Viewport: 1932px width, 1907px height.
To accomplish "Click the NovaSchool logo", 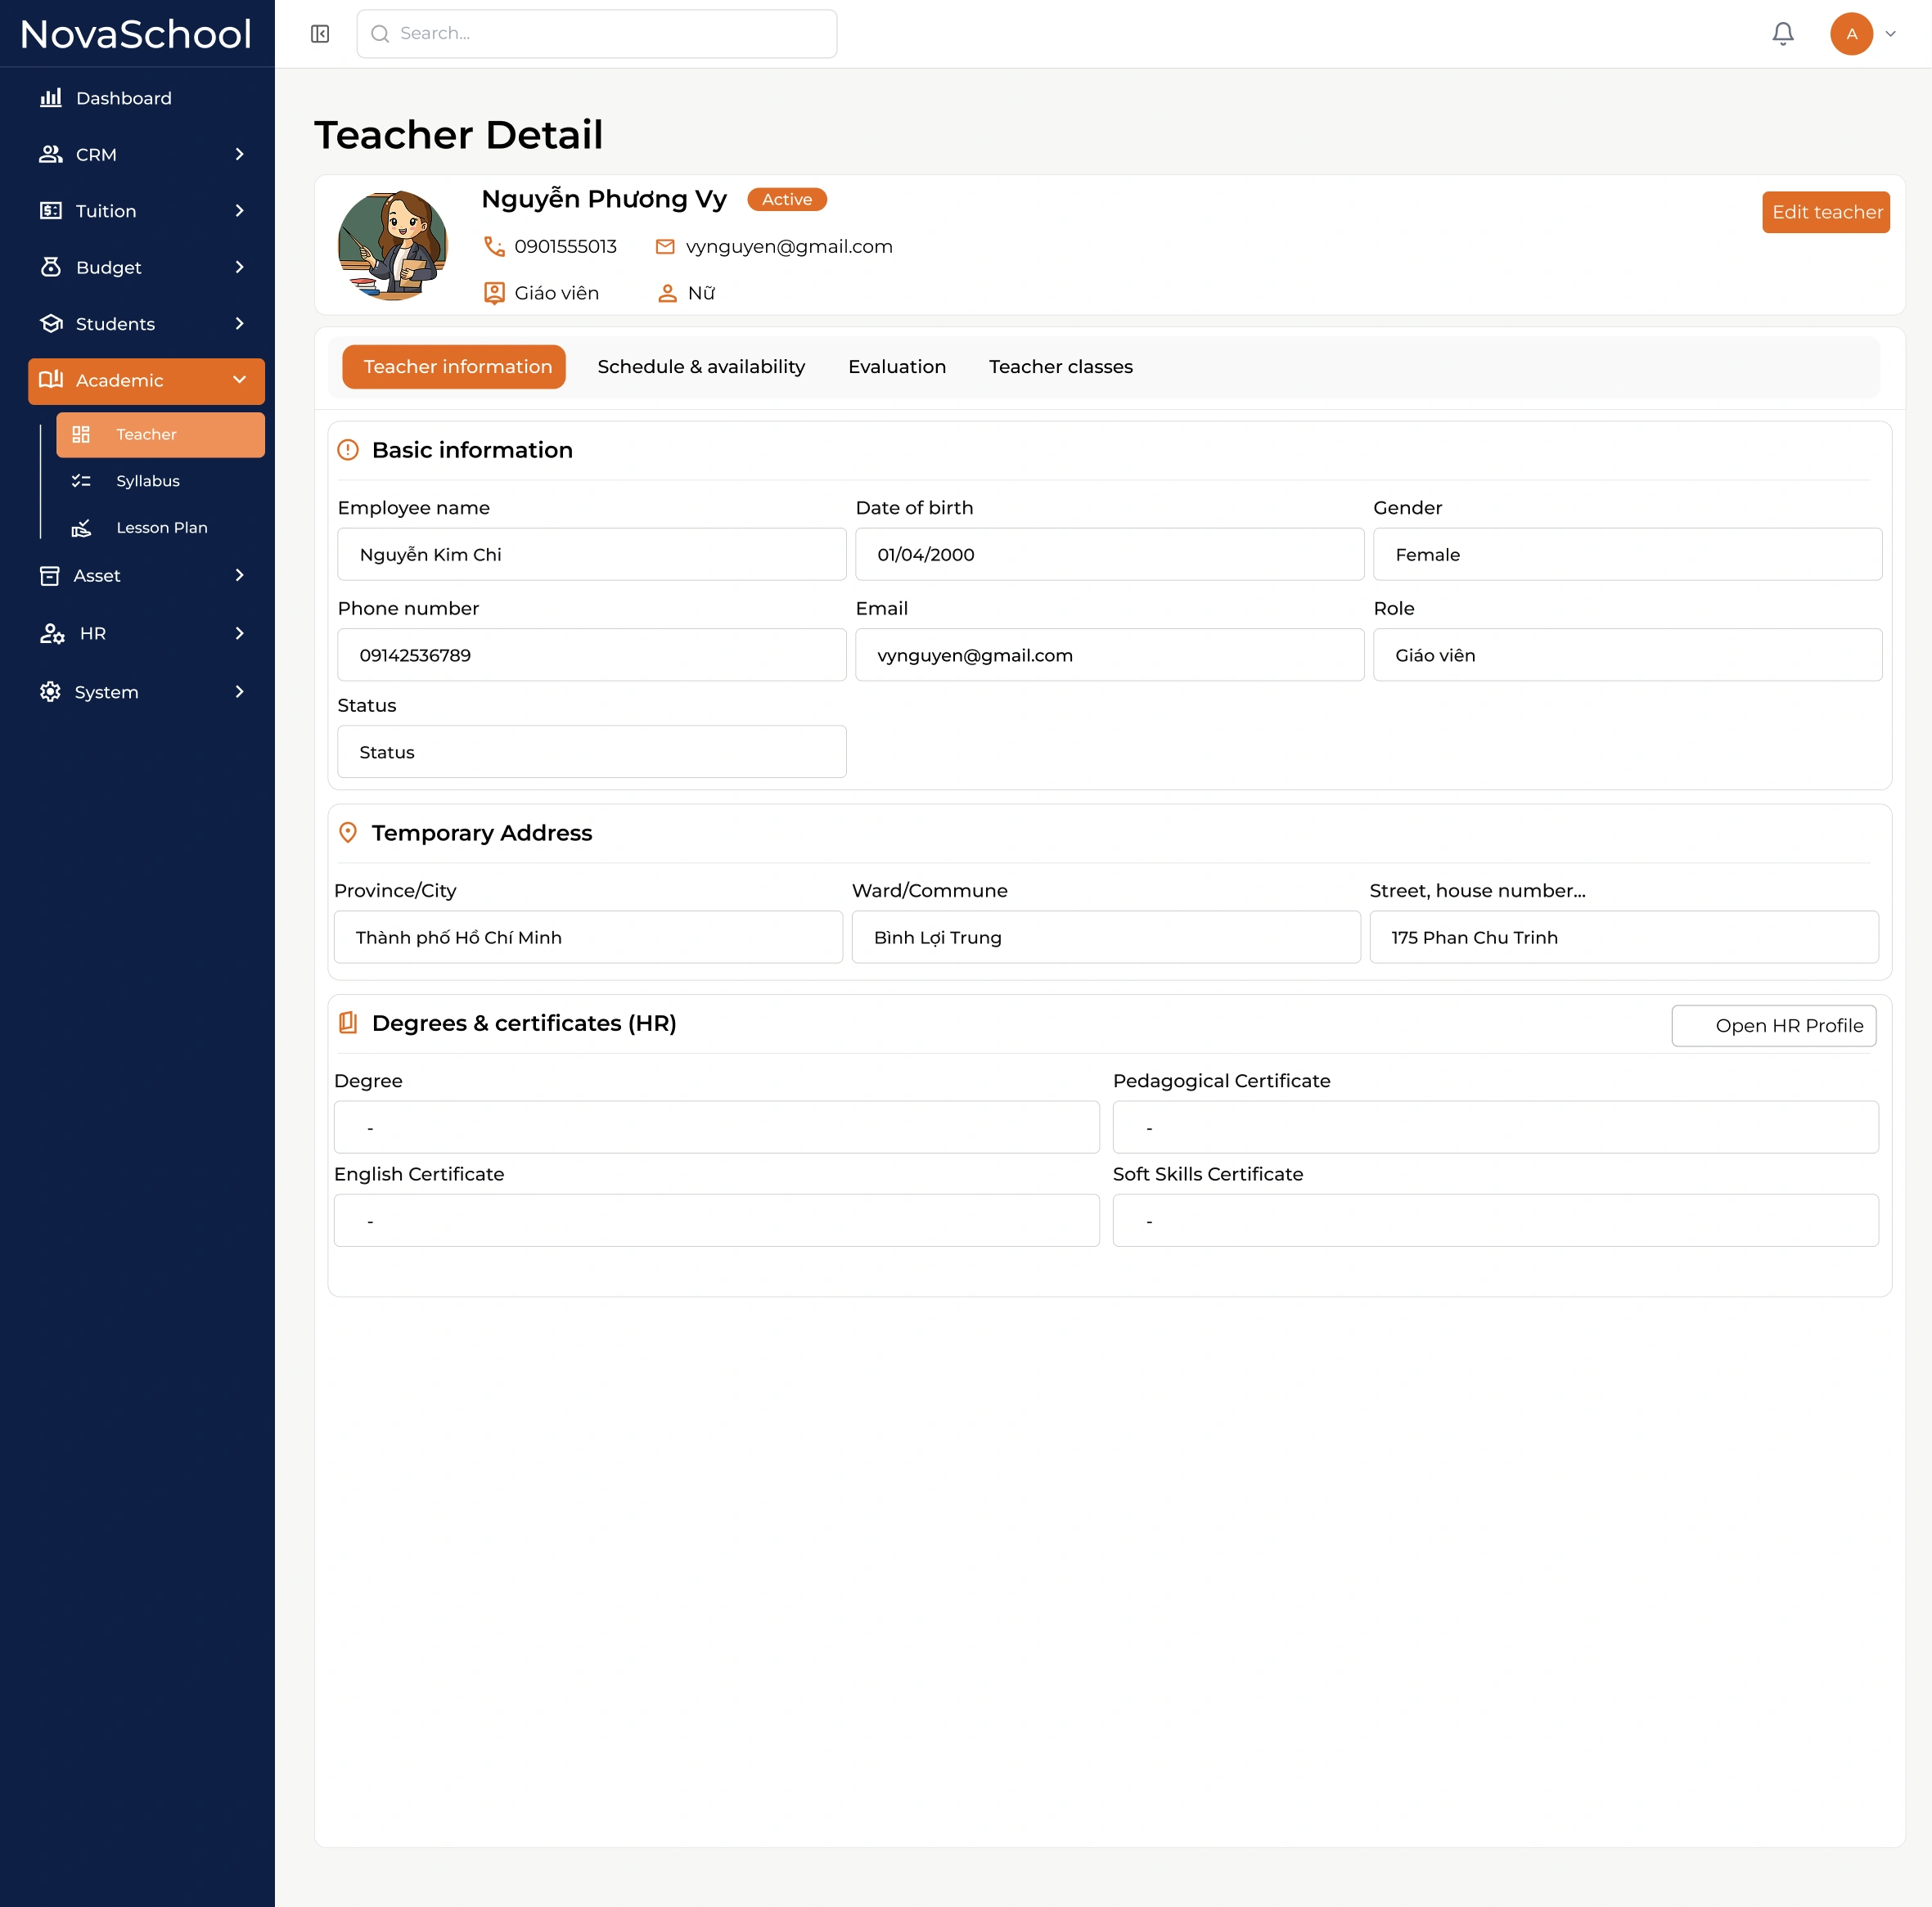I will pos(135,34).
